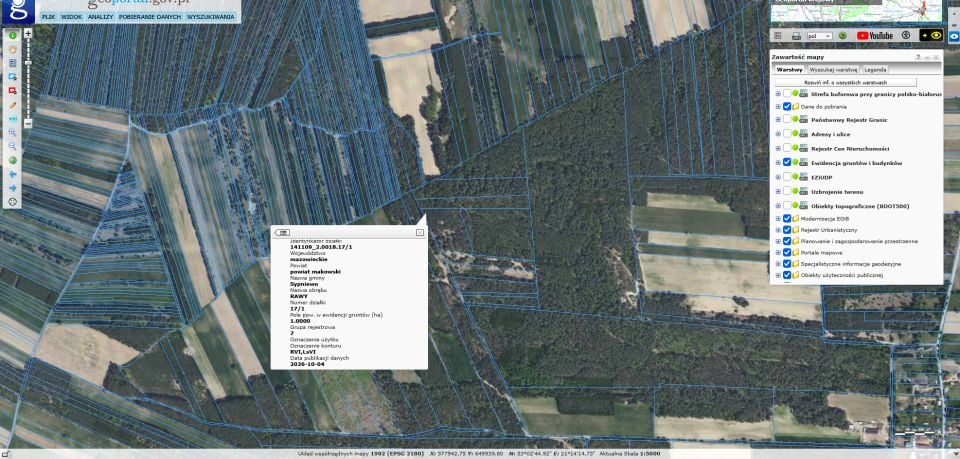Image resolution: width=960 pixels, height=459 pixels.
Task: Switch to the Wyszukaj warstwę tab
Action: [x=833, y=70]
